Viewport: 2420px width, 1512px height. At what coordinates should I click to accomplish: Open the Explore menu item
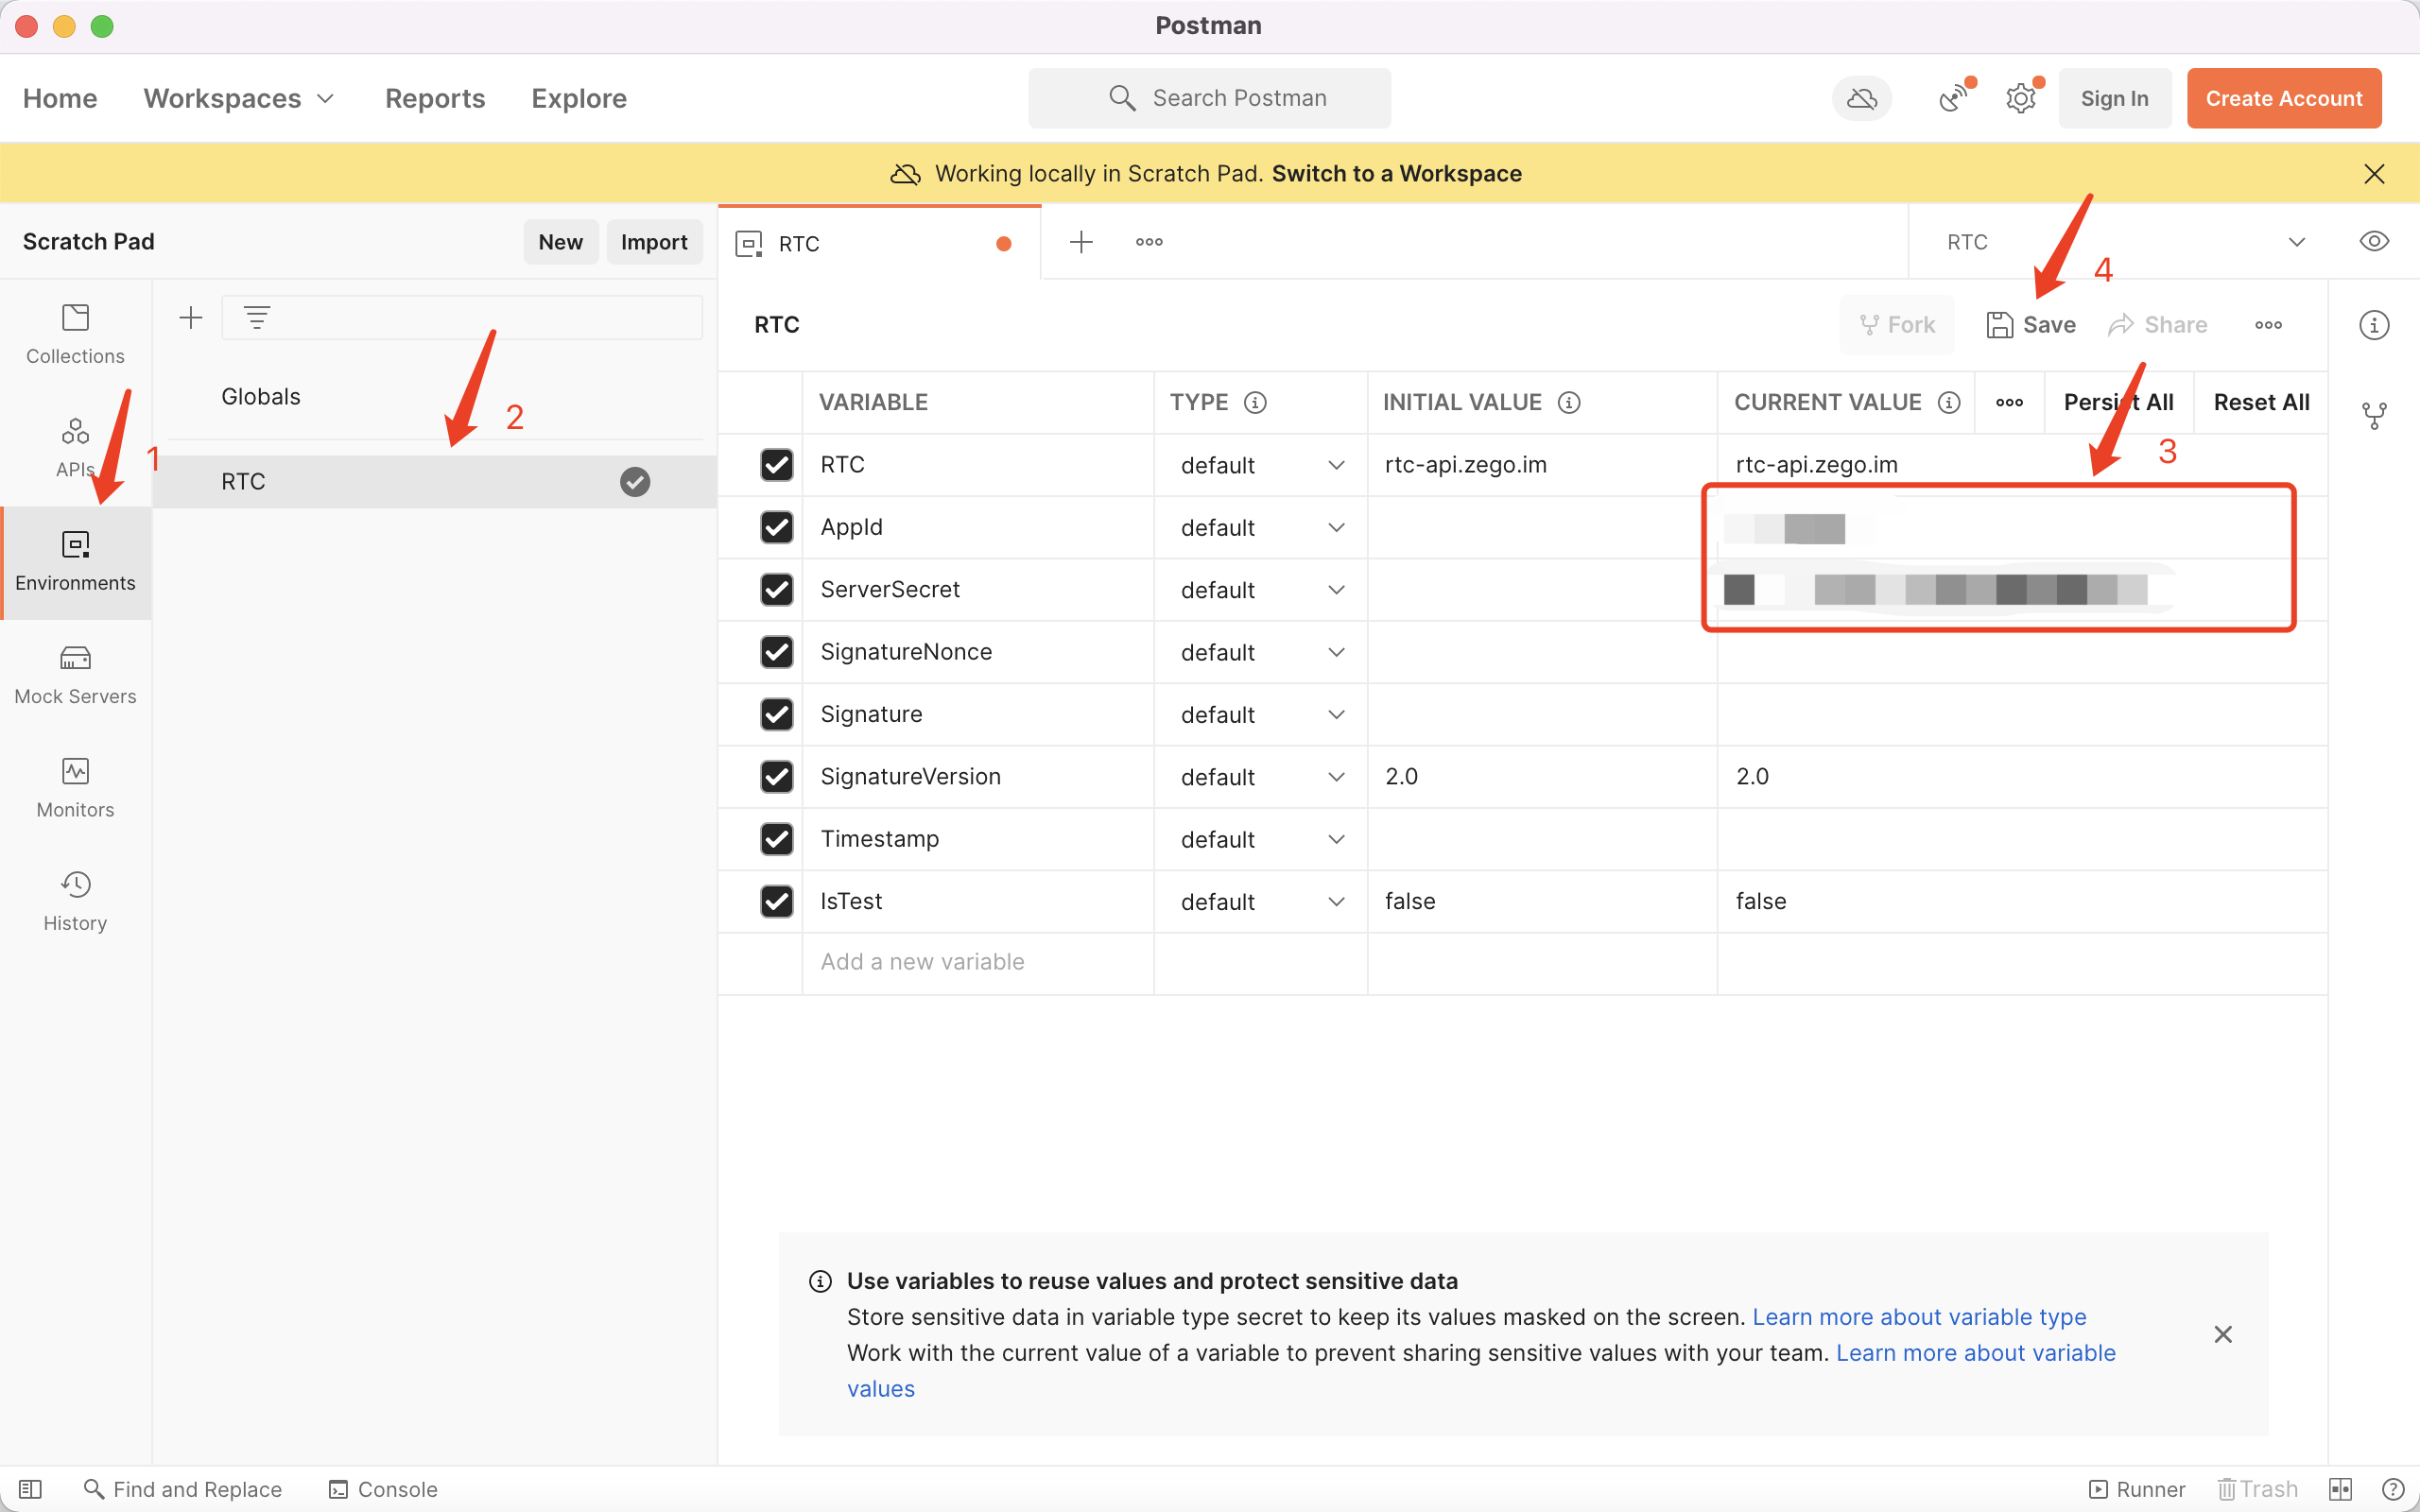pyautogui.click(x=579, y=98)
